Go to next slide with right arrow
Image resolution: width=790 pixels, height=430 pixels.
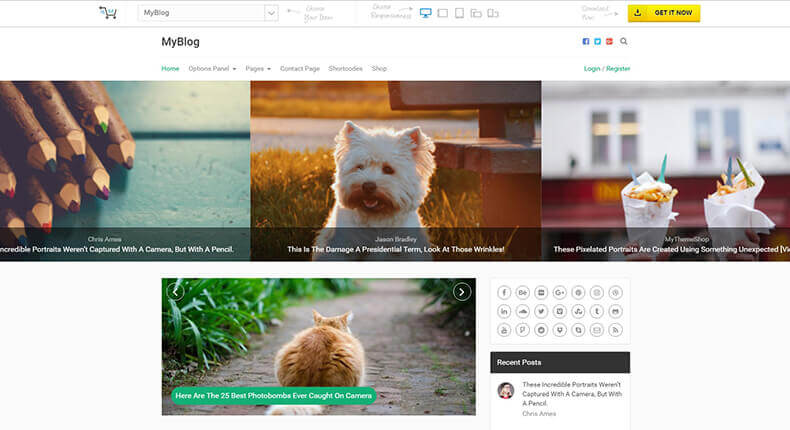[462, 292]
